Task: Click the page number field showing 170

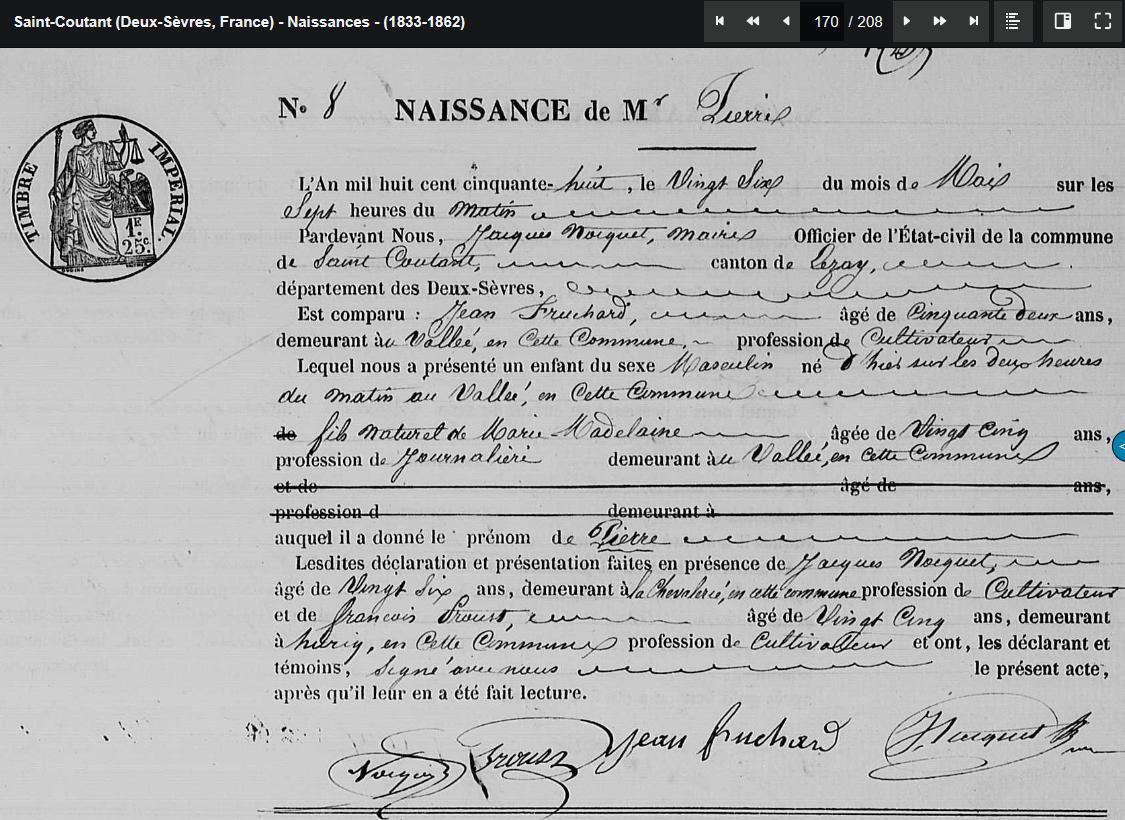Action: click(x=825, y=21)
